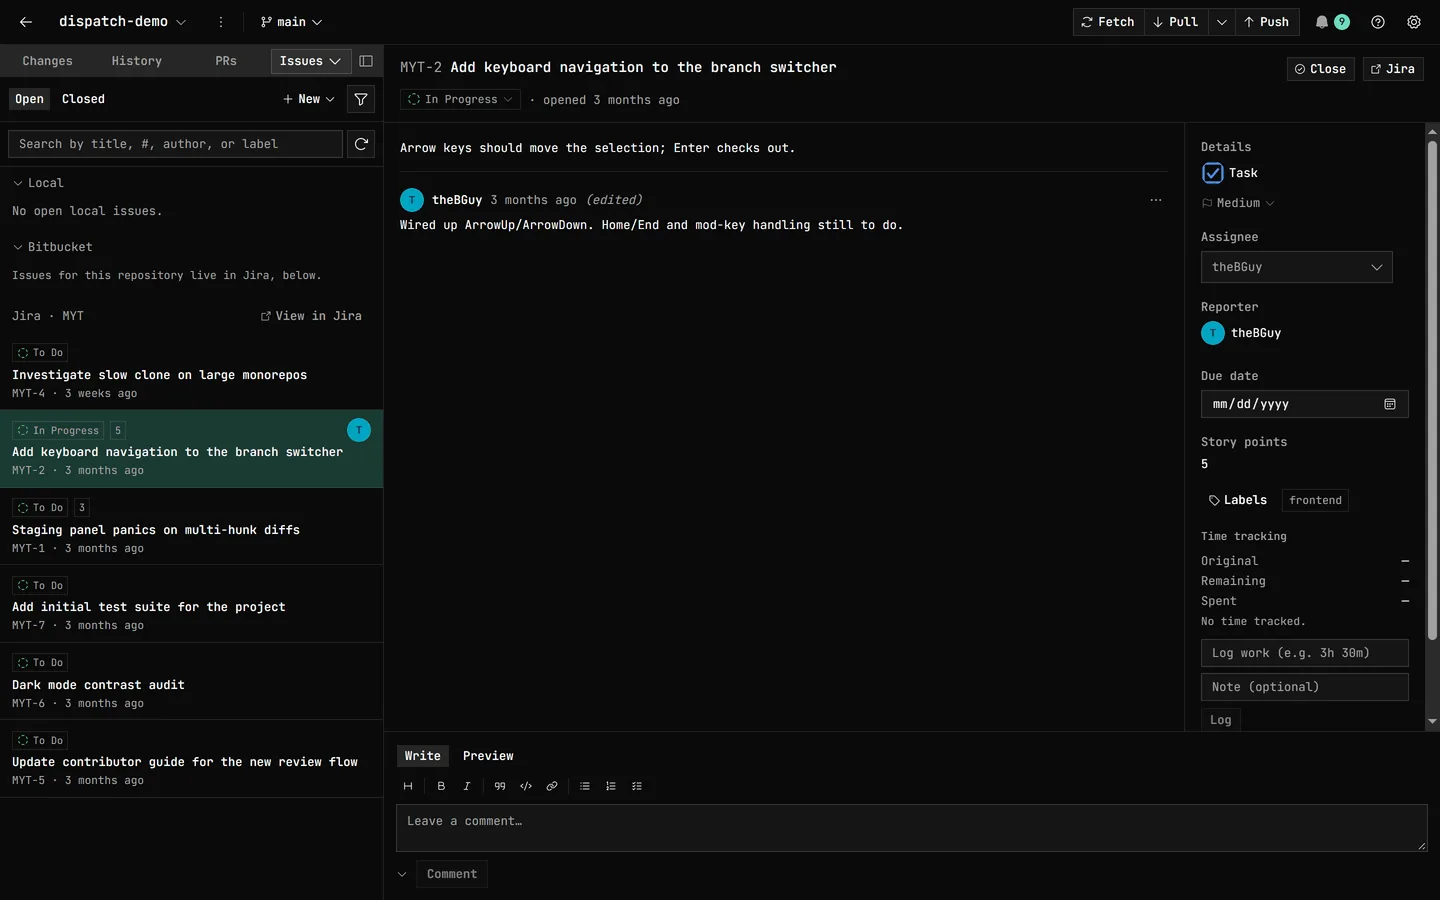Open the three-dot menu on theBGuy's comment
Viewport: 1440px width, 900px height.
tap(1156, 200)
